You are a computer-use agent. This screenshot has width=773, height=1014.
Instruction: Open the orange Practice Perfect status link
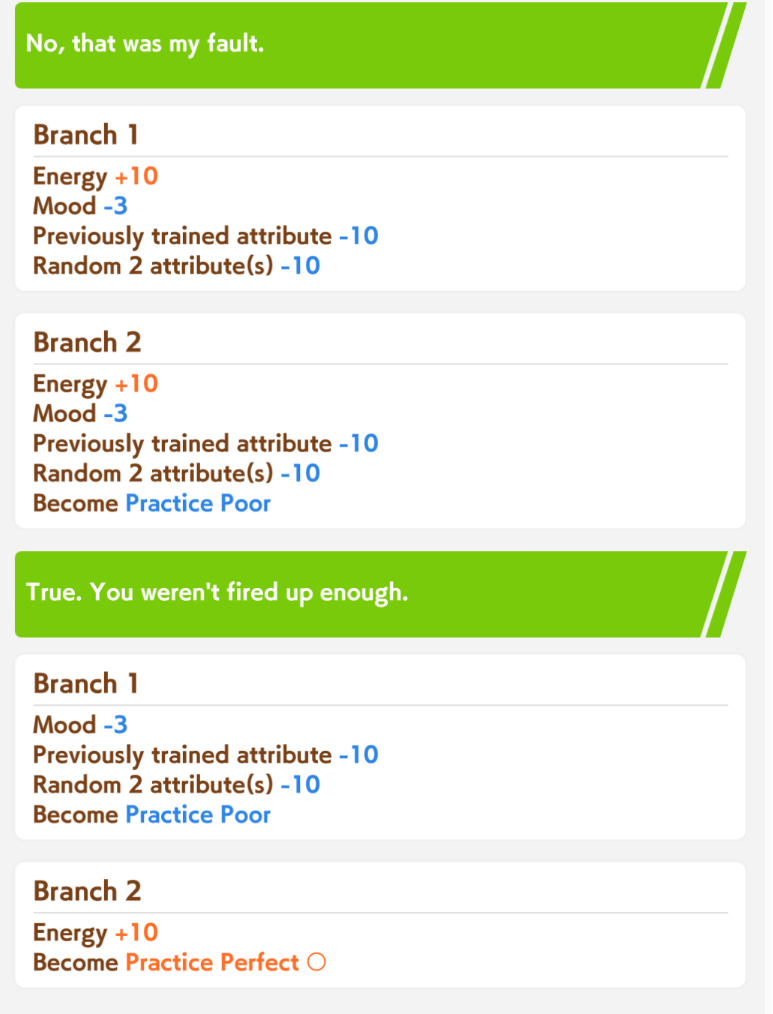pos(212,963)
